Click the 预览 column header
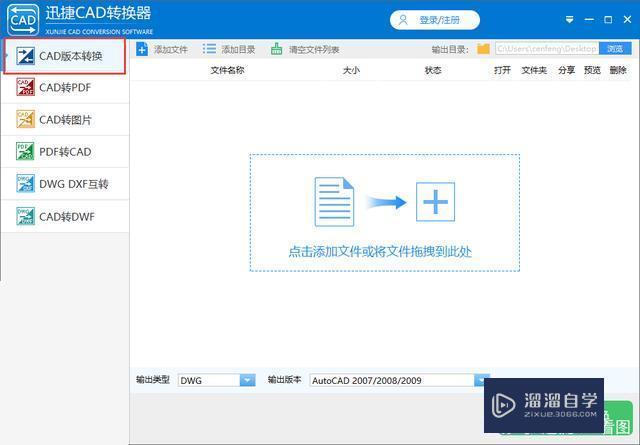Image resolution: width=640 pixels, height=445 pixels. point(592,70)
